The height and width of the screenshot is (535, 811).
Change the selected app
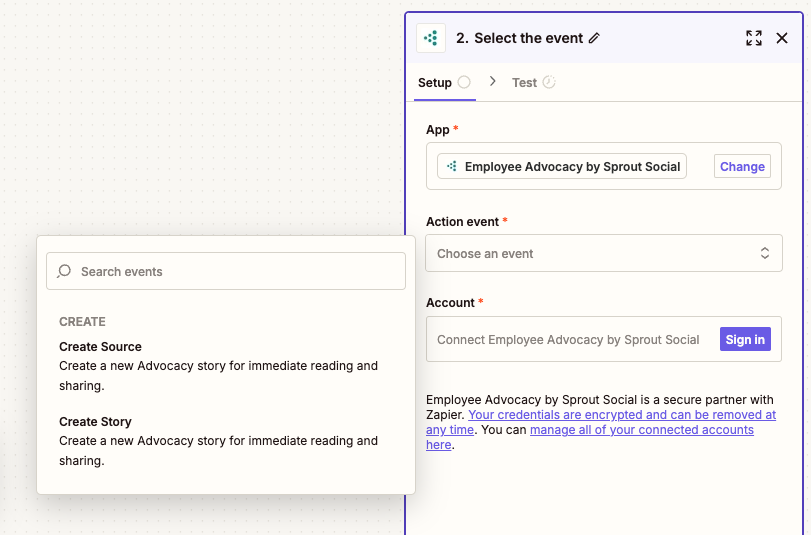click(x=742, y=166)
